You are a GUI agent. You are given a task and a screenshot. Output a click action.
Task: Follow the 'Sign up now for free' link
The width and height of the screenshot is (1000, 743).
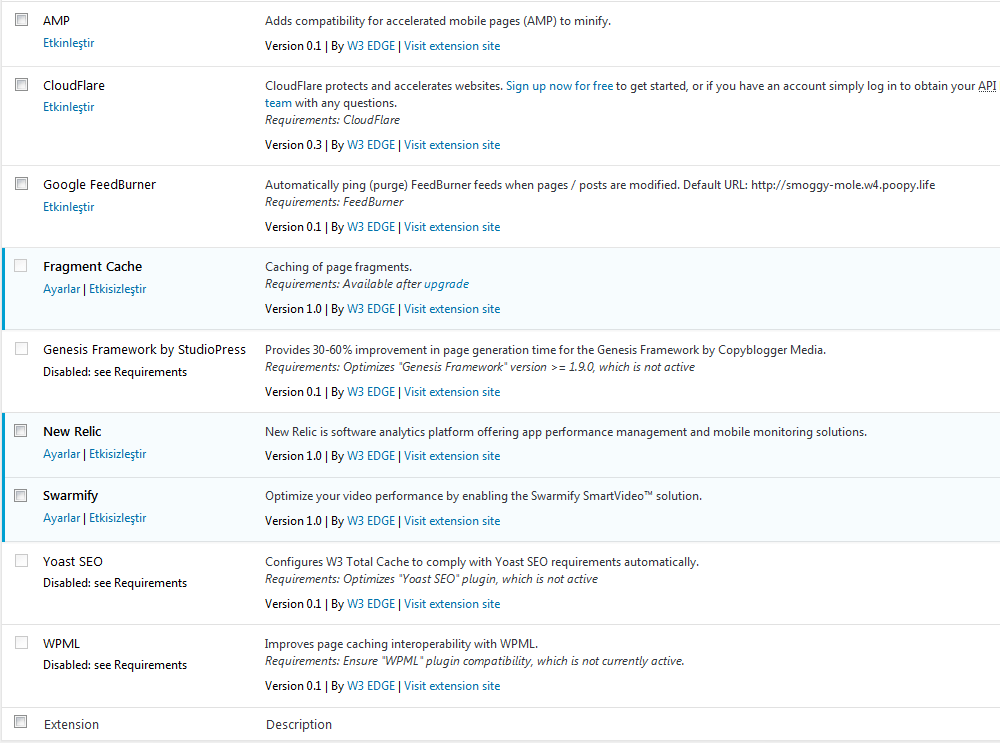coord(559,86)
